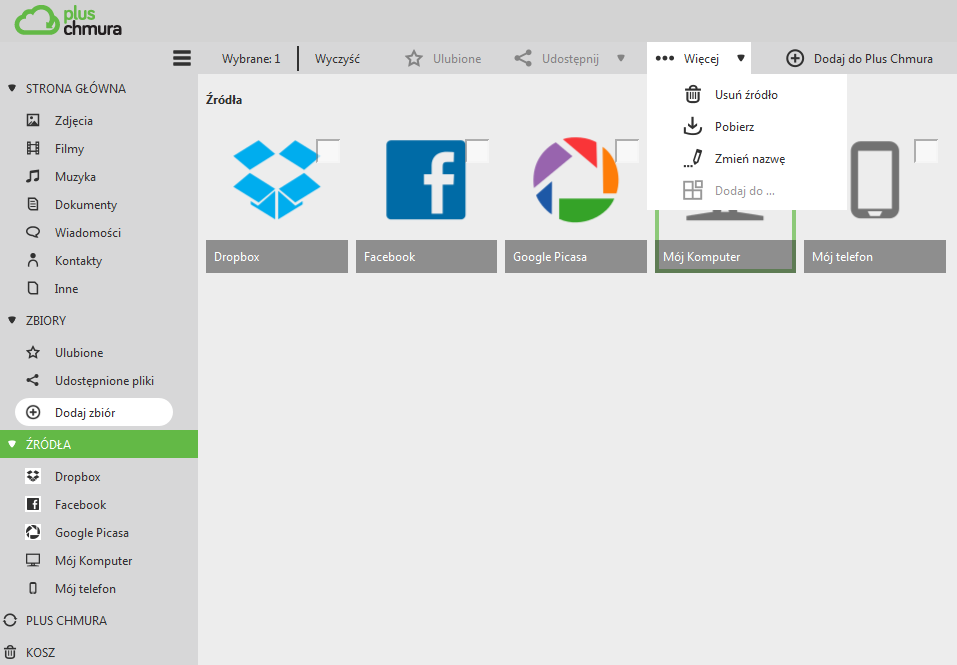Open the Plus Chmura logo home
Image resolution: width=957 pixels, height=665 pixels.
click(68, 21)
